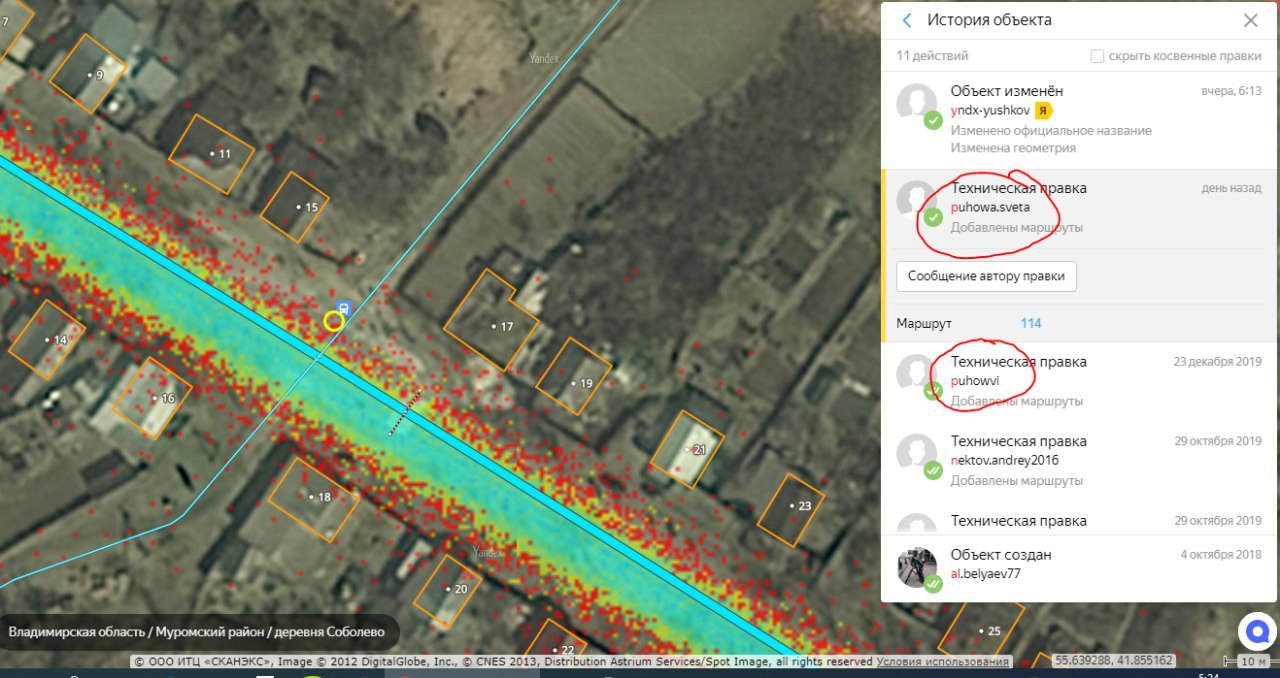
Task: Open route 114 link
Action: [1031, 323]
